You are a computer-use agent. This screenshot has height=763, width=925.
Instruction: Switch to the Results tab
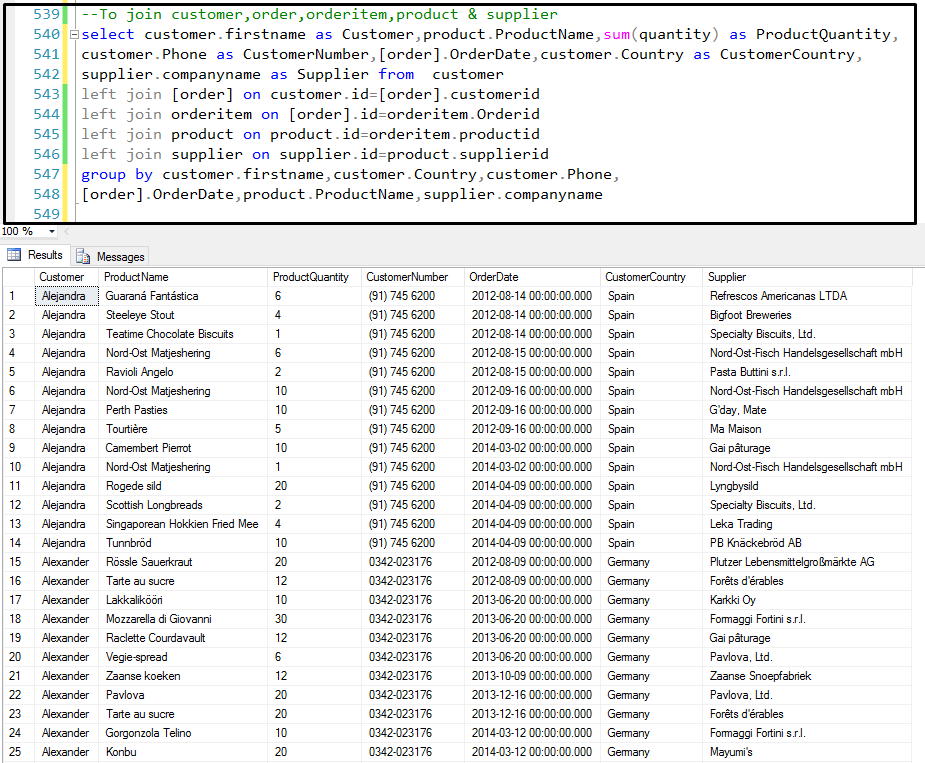(35, 255)
